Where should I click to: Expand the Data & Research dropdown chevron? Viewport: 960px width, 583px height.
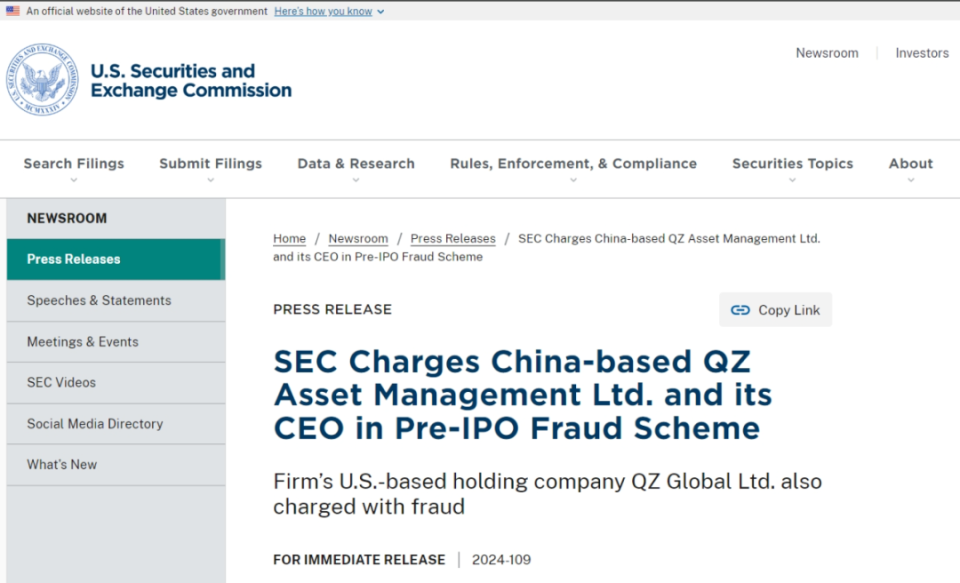355,180
